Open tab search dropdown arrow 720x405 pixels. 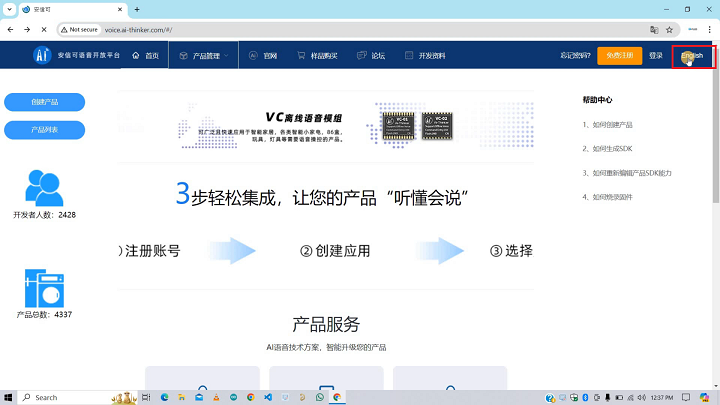[9, 9]
